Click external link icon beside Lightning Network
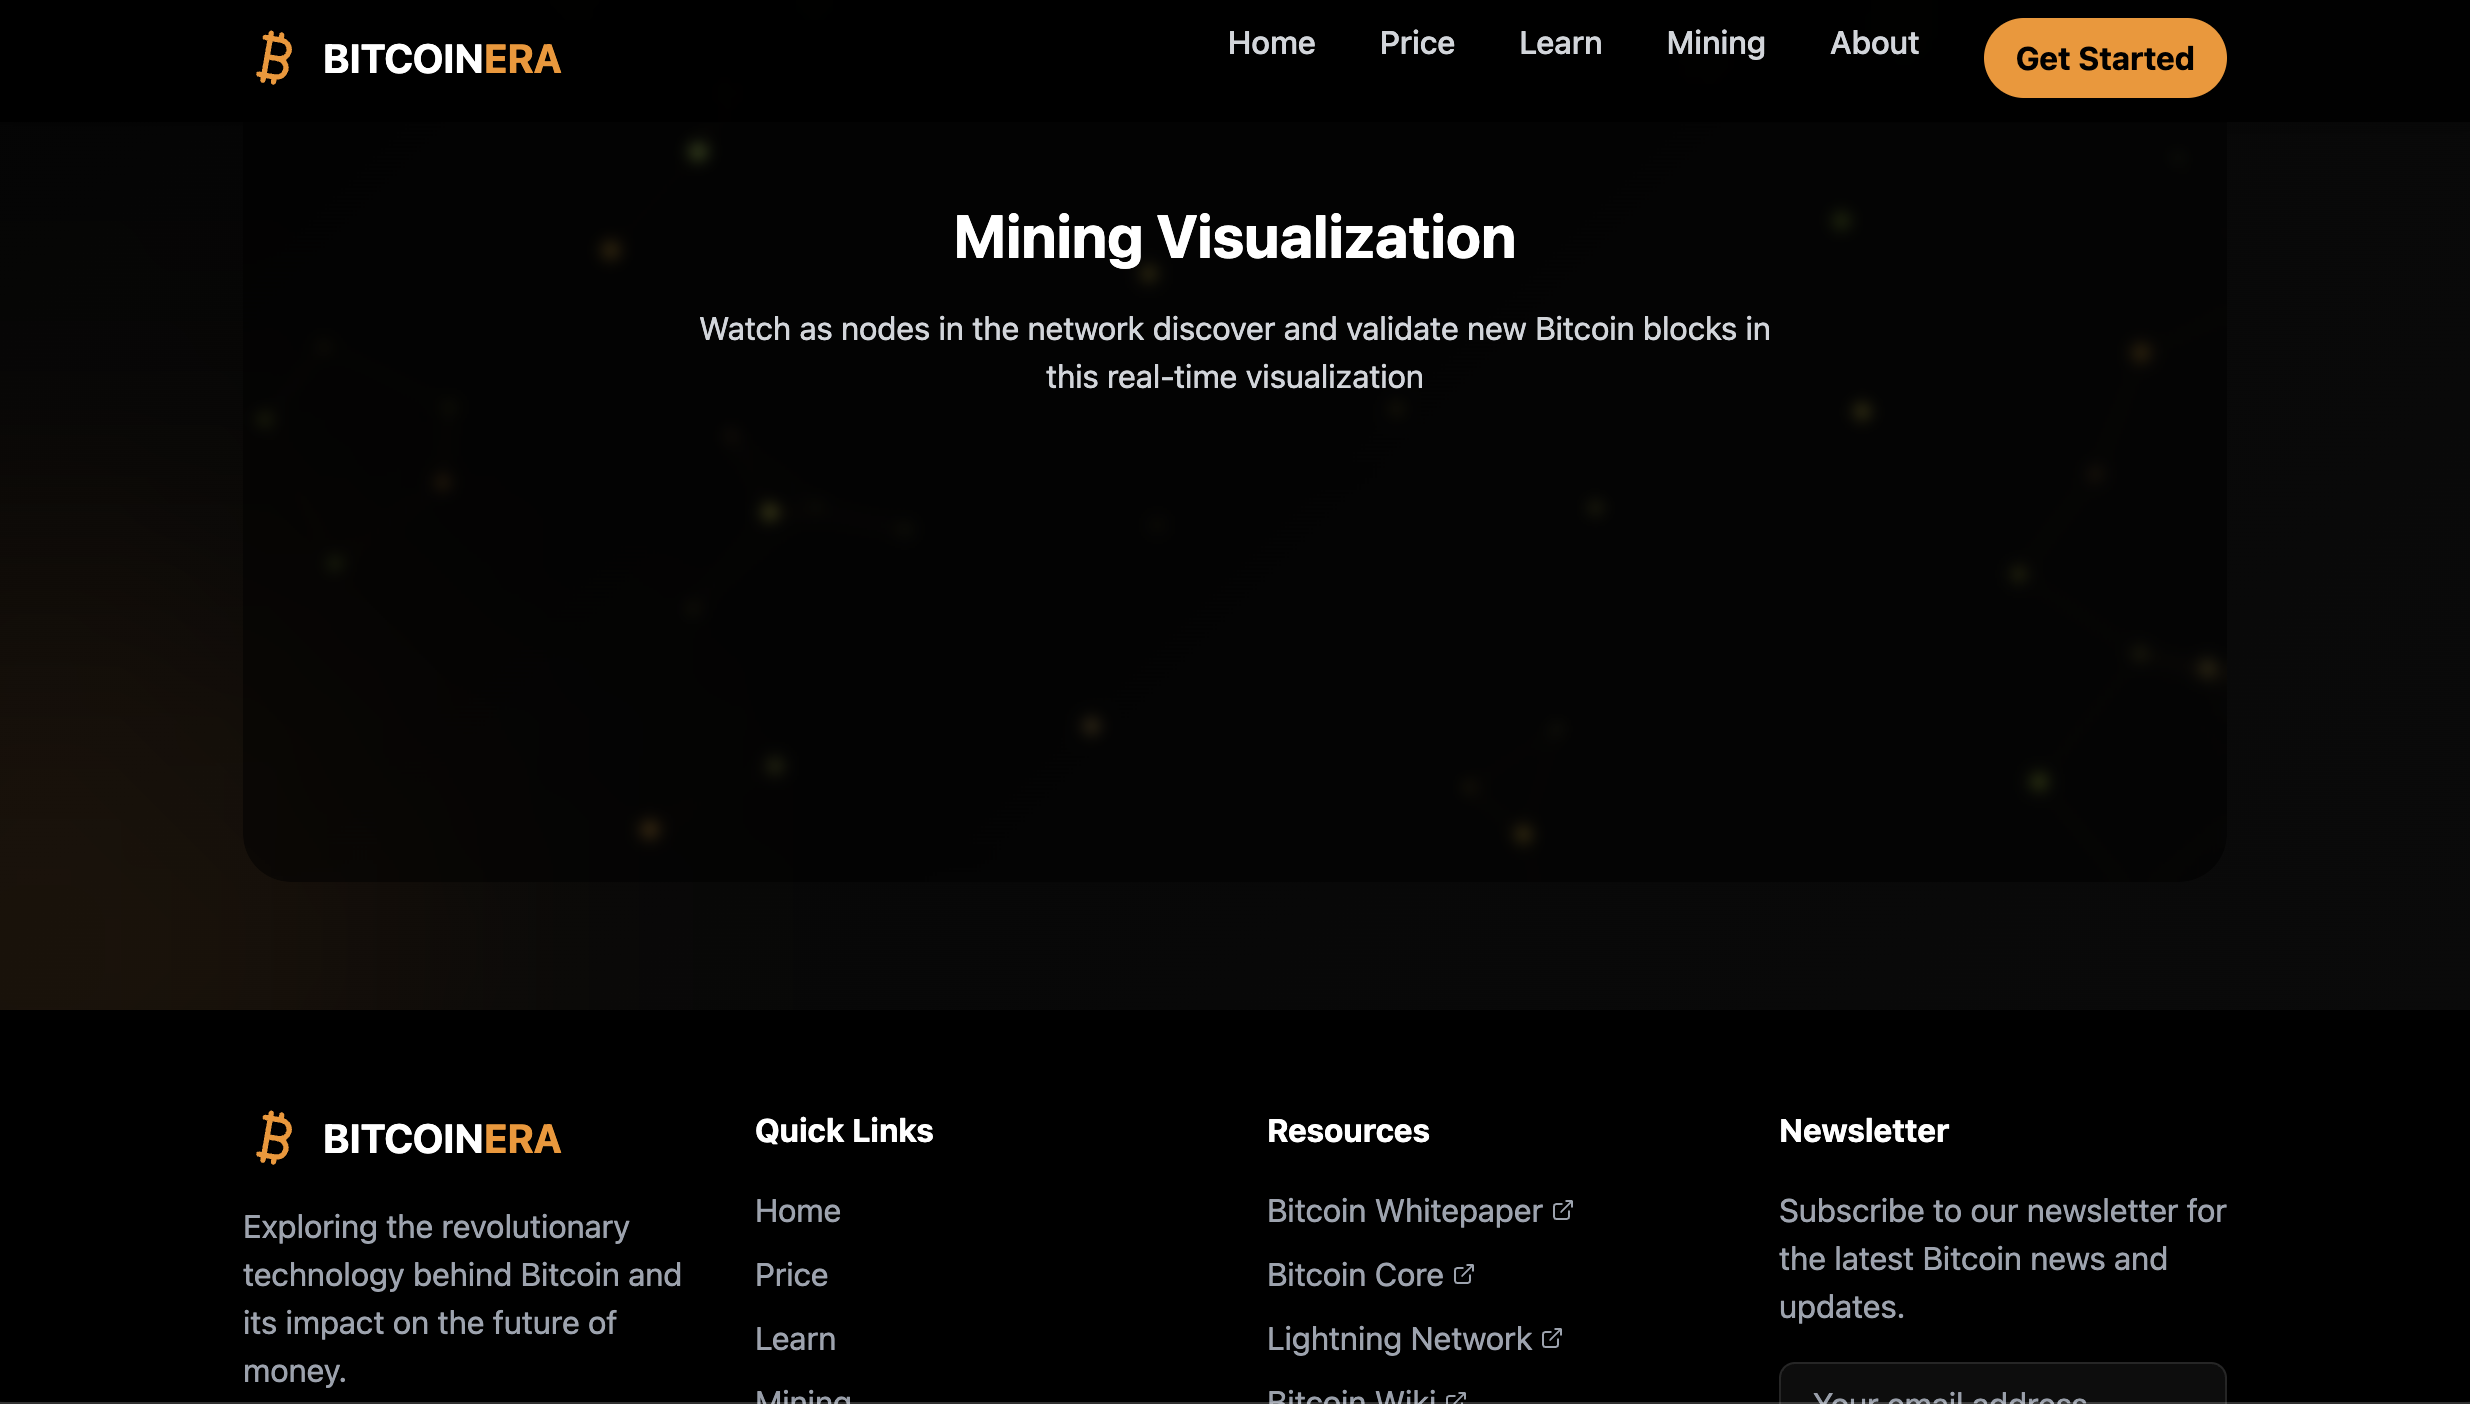Screen dimensions: 2470x1404 point(1552,1338)
